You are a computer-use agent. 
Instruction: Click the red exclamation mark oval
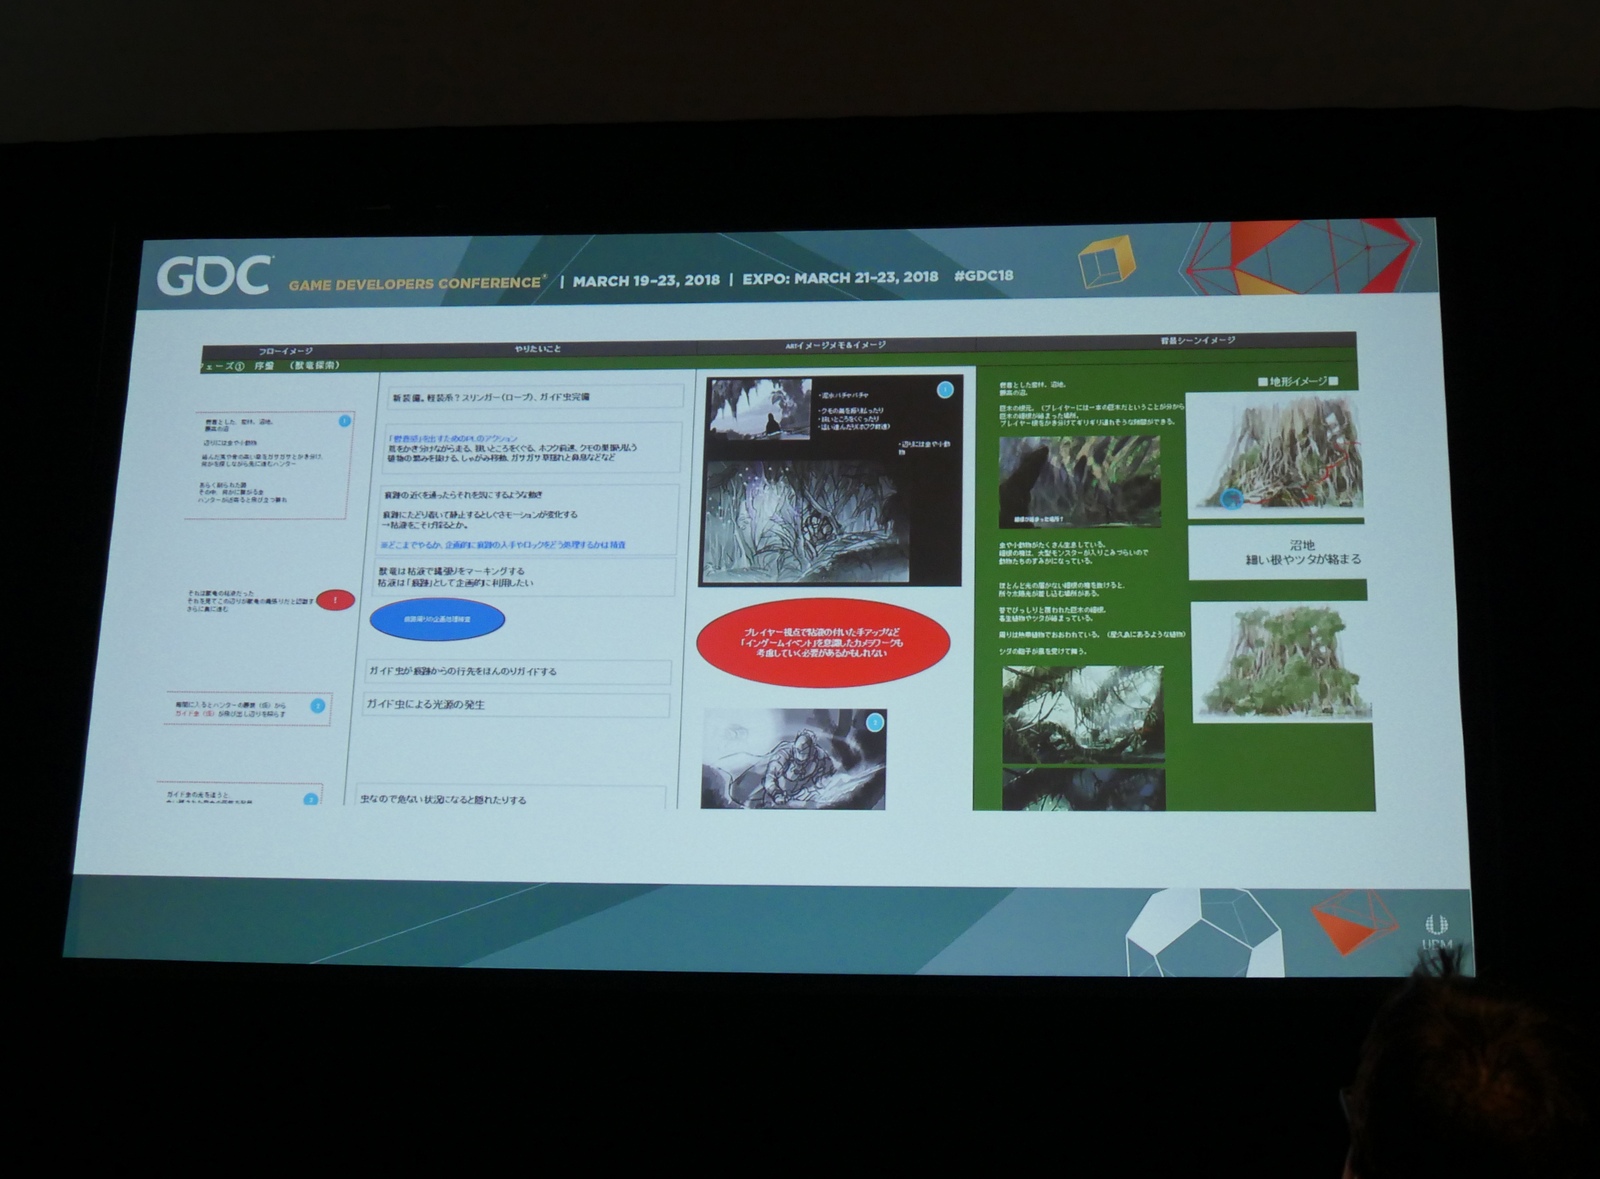(x=335, y=600)
